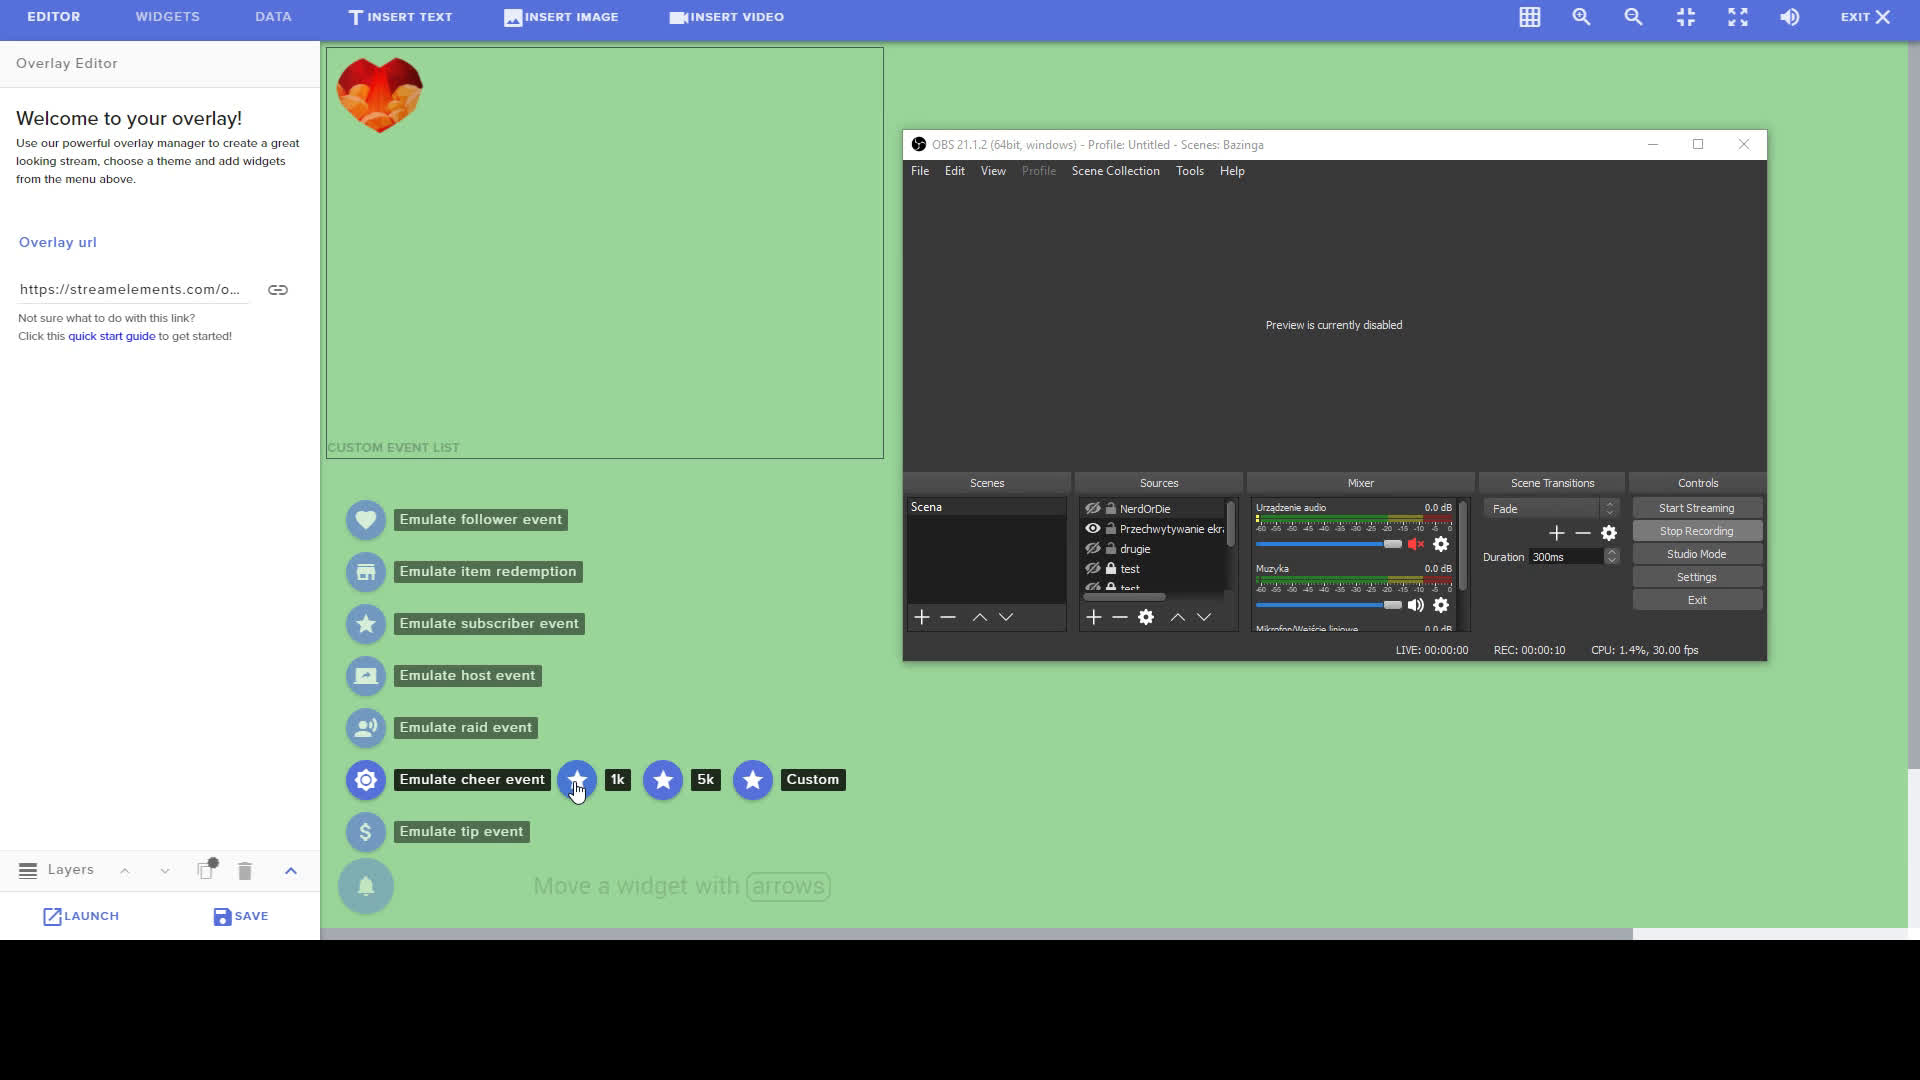1920x1080 pixels.
Task: Open the Fade transition dropdown in OBS
Action: click(1551, 509)
